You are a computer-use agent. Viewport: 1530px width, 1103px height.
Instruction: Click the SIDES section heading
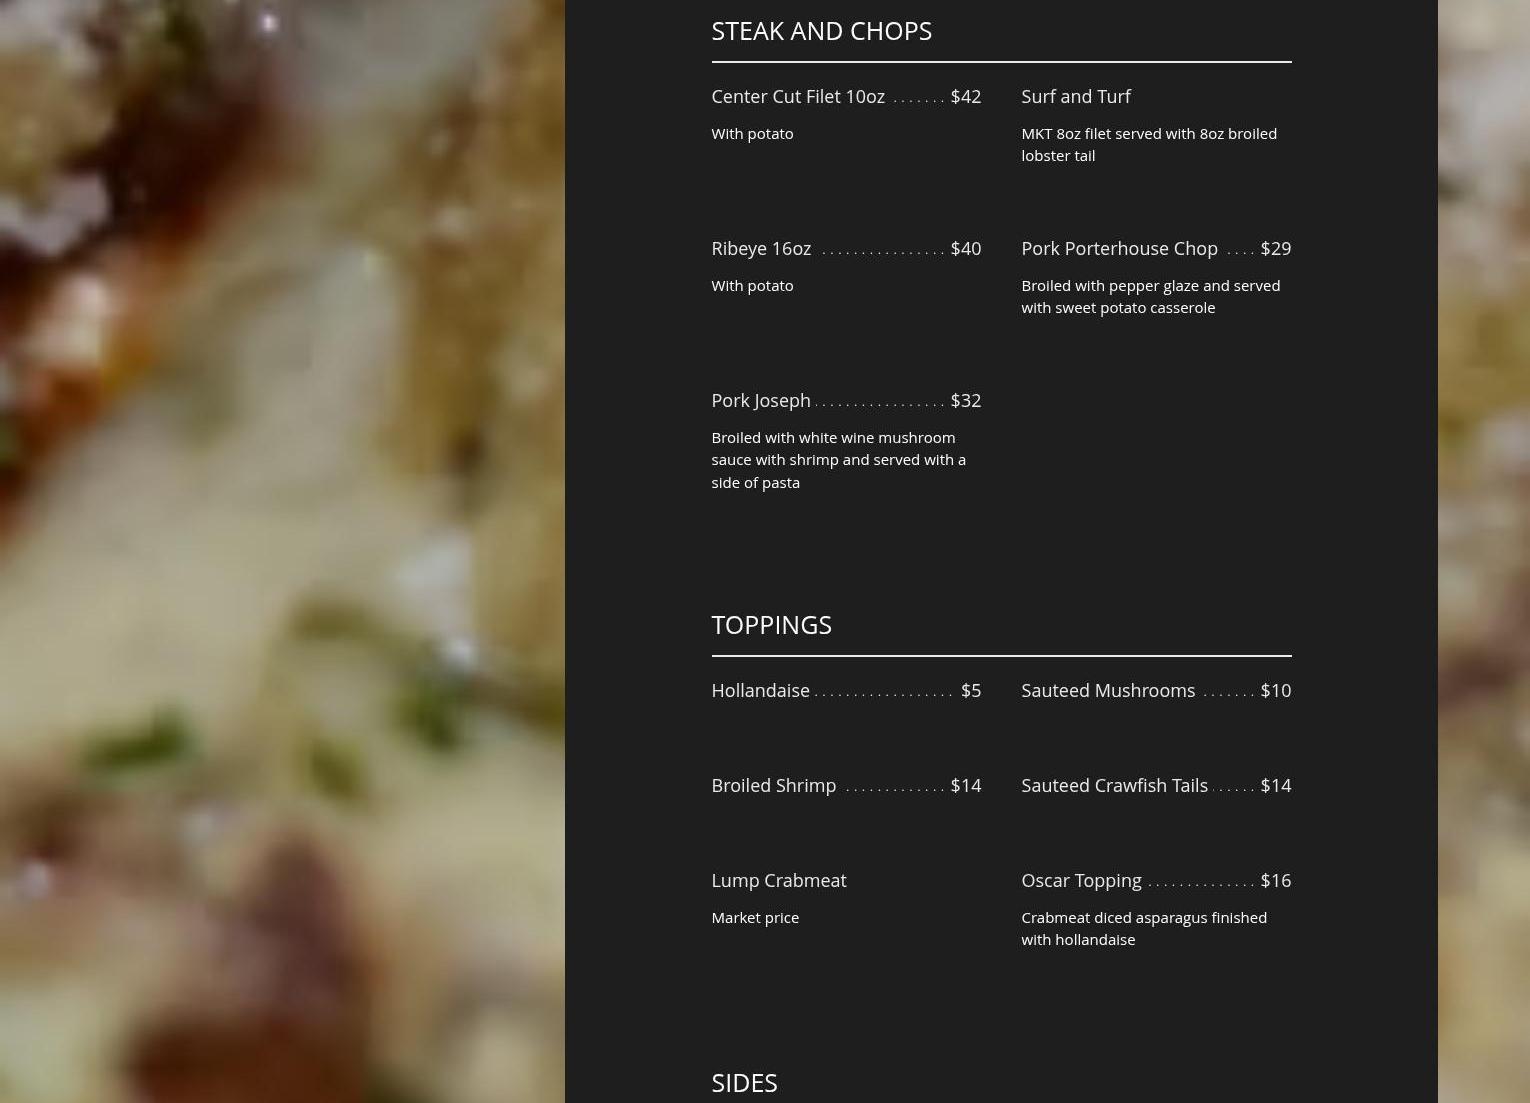coord(744,1083)
